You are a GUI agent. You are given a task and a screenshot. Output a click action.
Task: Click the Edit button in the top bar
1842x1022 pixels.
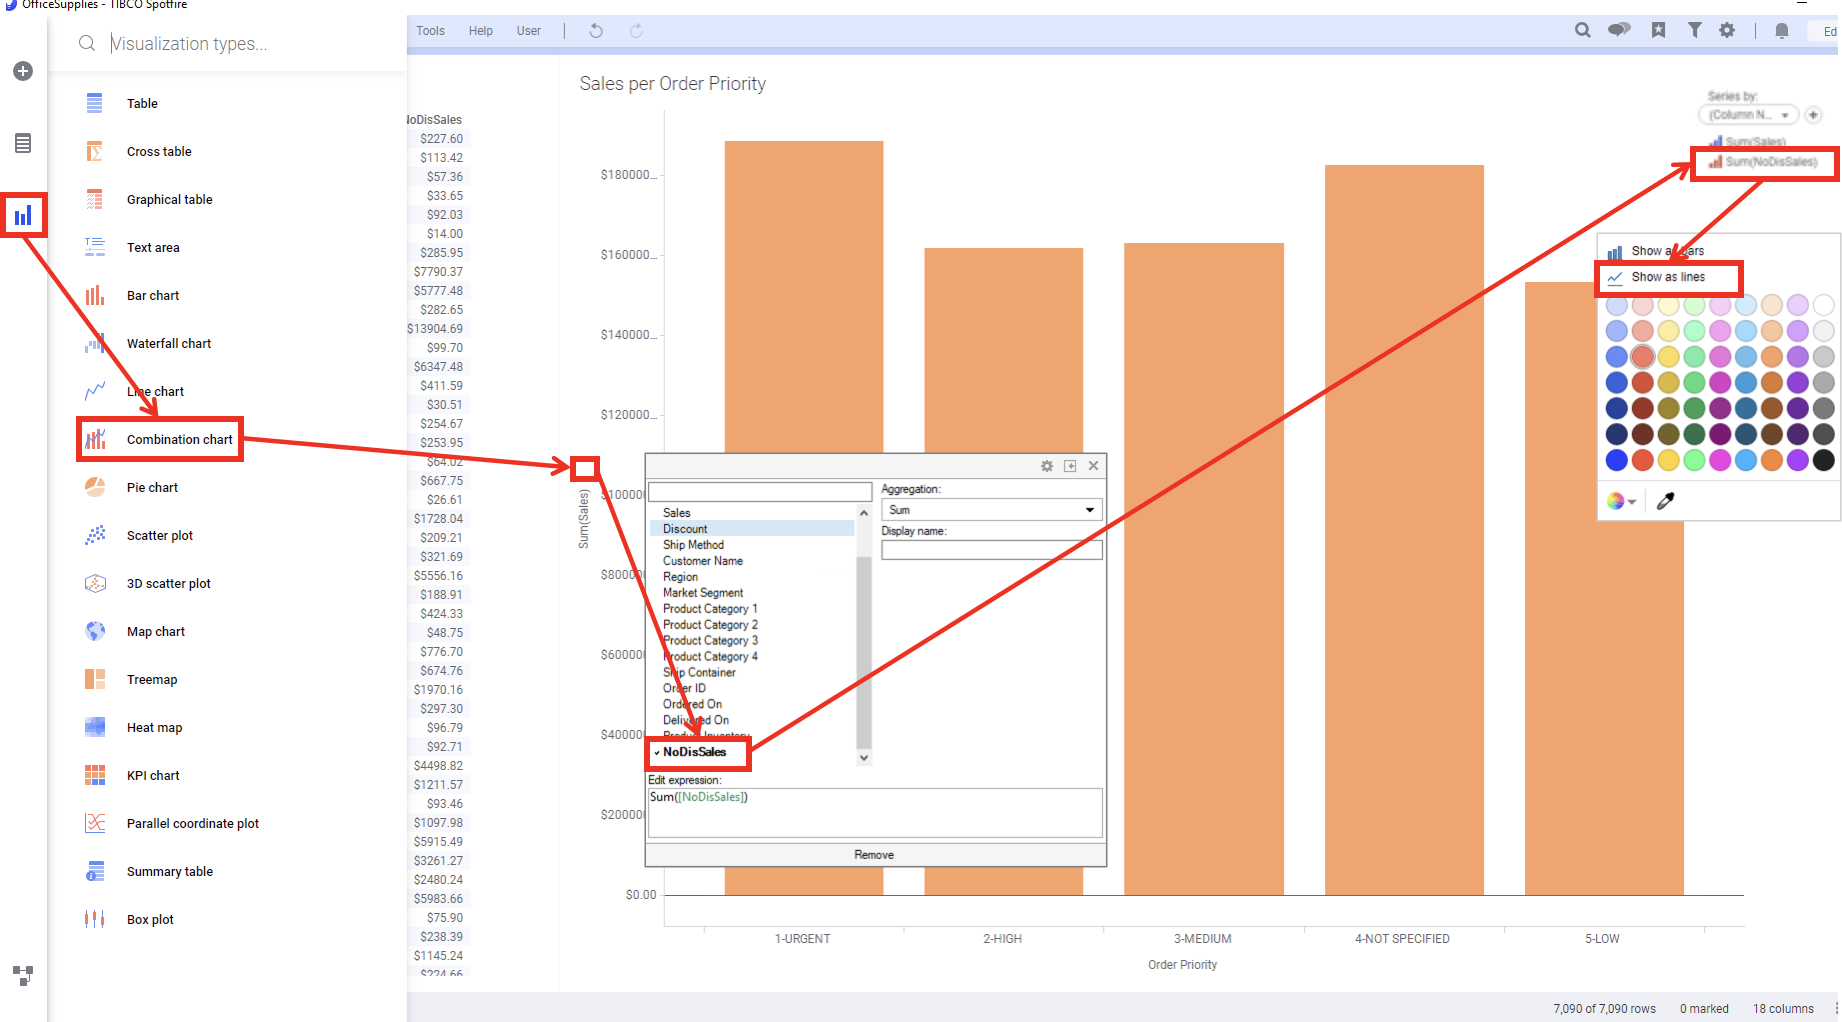tap(1830, 31)
